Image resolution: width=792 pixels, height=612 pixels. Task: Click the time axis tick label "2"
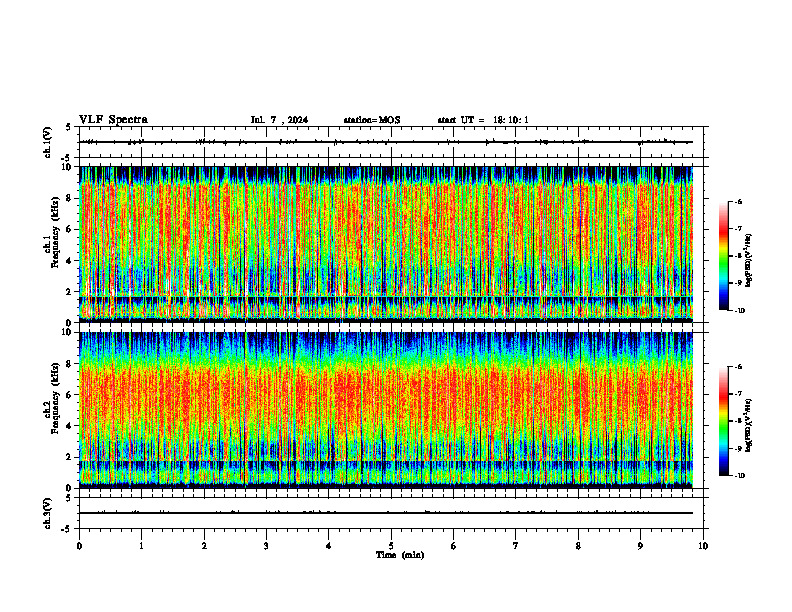[204, 546]
